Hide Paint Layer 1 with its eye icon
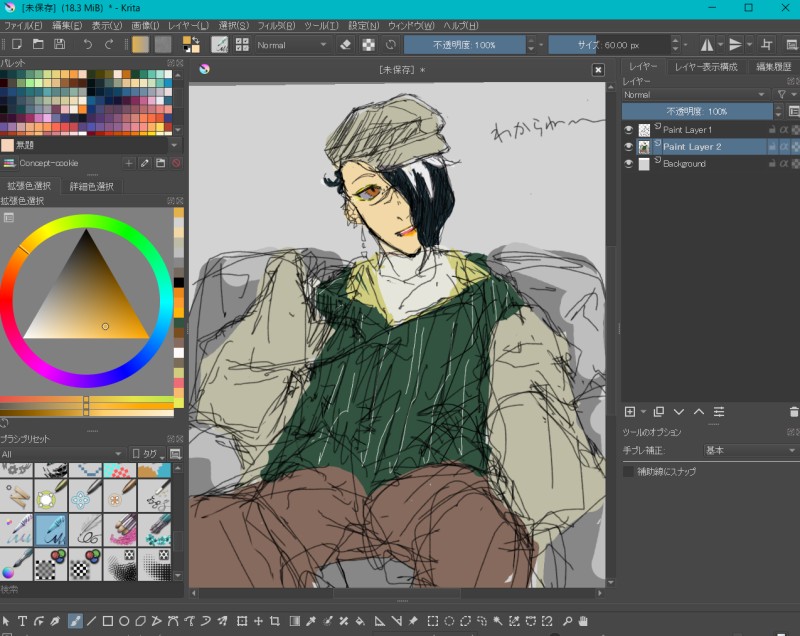The height and width of the screenshot is (636, 800). [x=629, y=130]
